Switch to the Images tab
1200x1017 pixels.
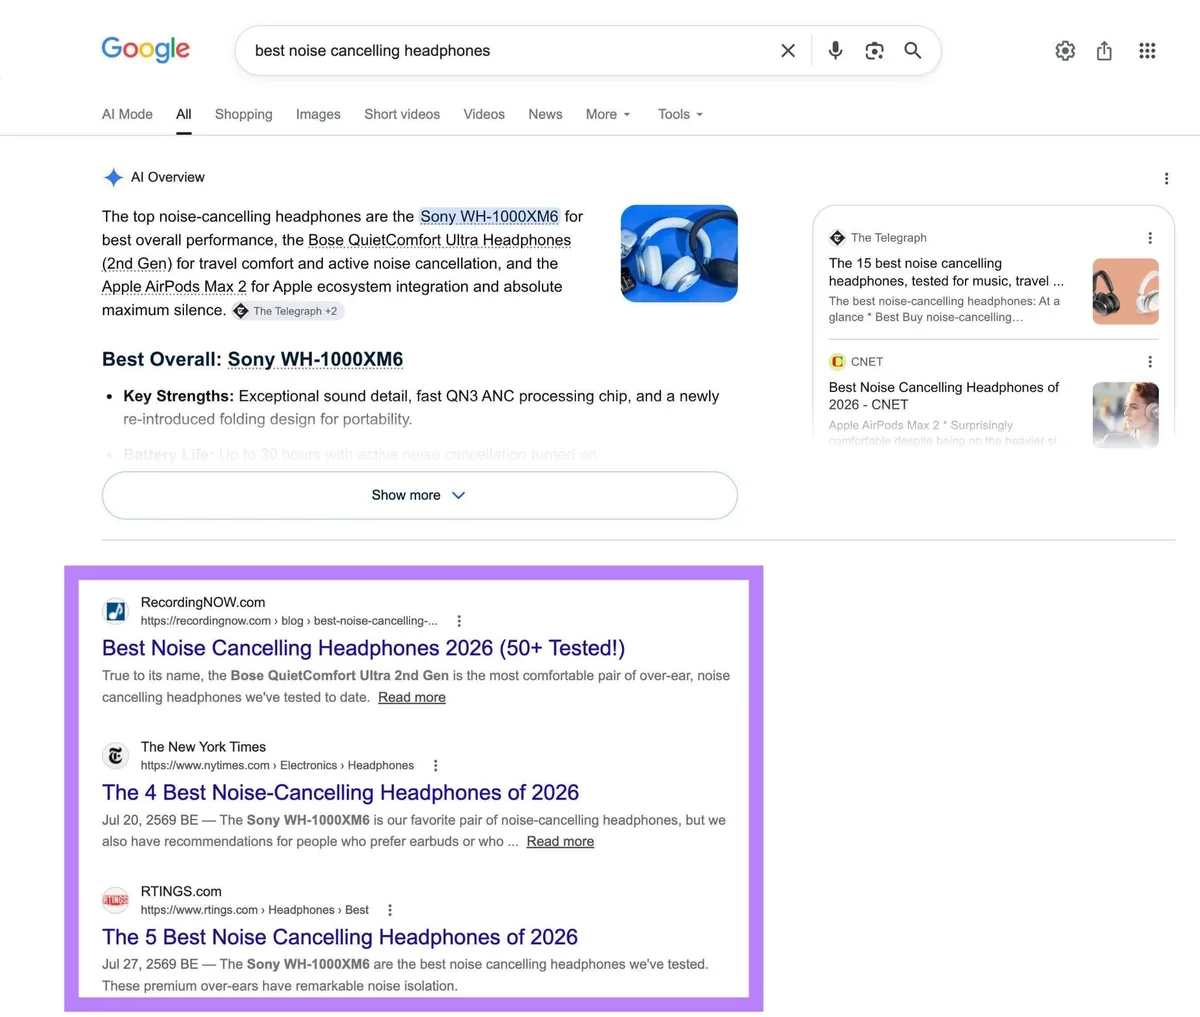tap(318, 114)
